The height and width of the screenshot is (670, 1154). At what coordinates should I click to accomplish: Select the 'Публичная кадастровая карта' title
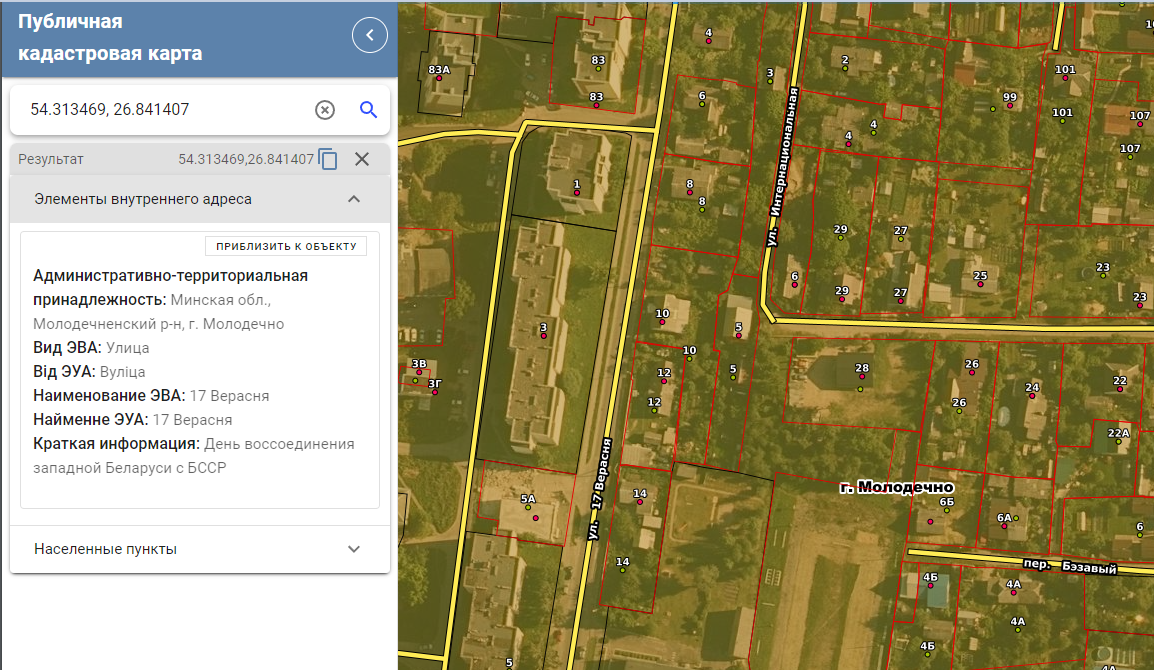pos(110,37)
